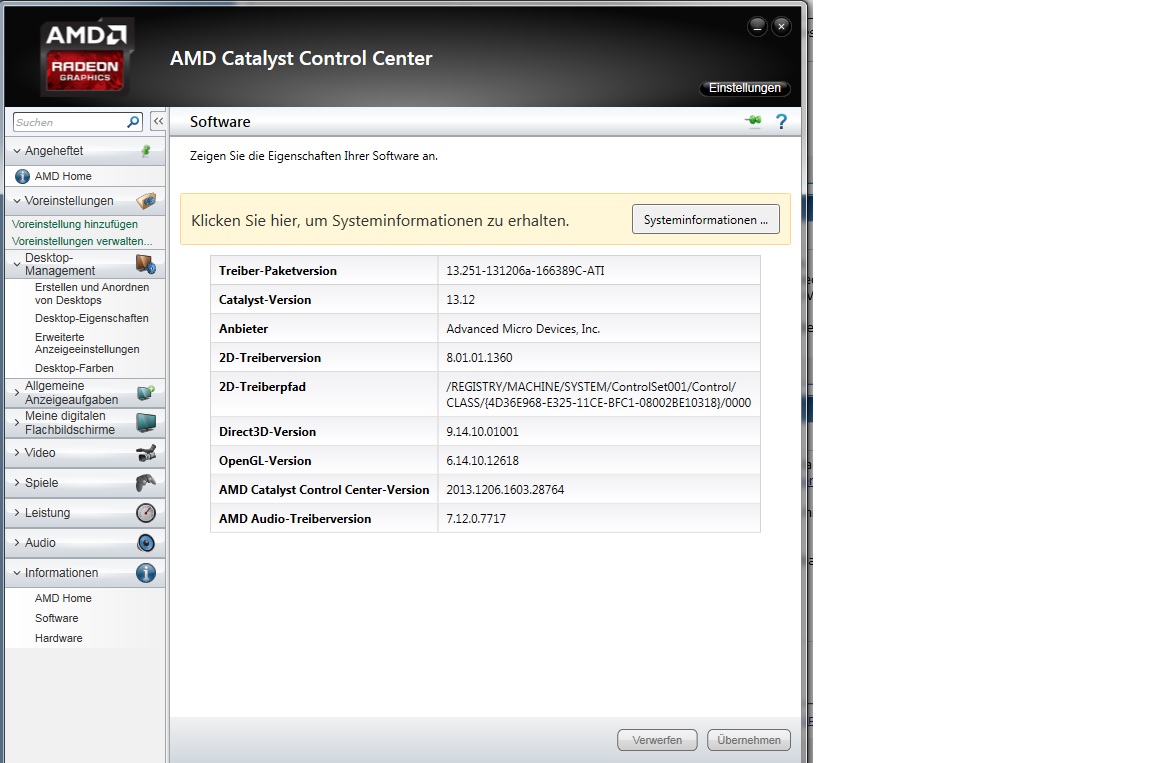1152x763 pixels.
Task: Collapse the Voreinstellungen section
Action: 17,200
